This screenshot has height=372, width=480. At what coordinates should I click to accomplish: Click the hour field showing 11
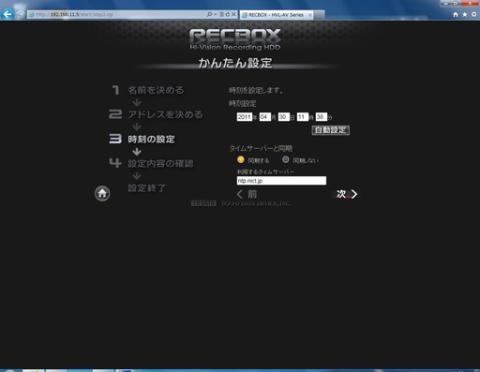click(302, 117)
